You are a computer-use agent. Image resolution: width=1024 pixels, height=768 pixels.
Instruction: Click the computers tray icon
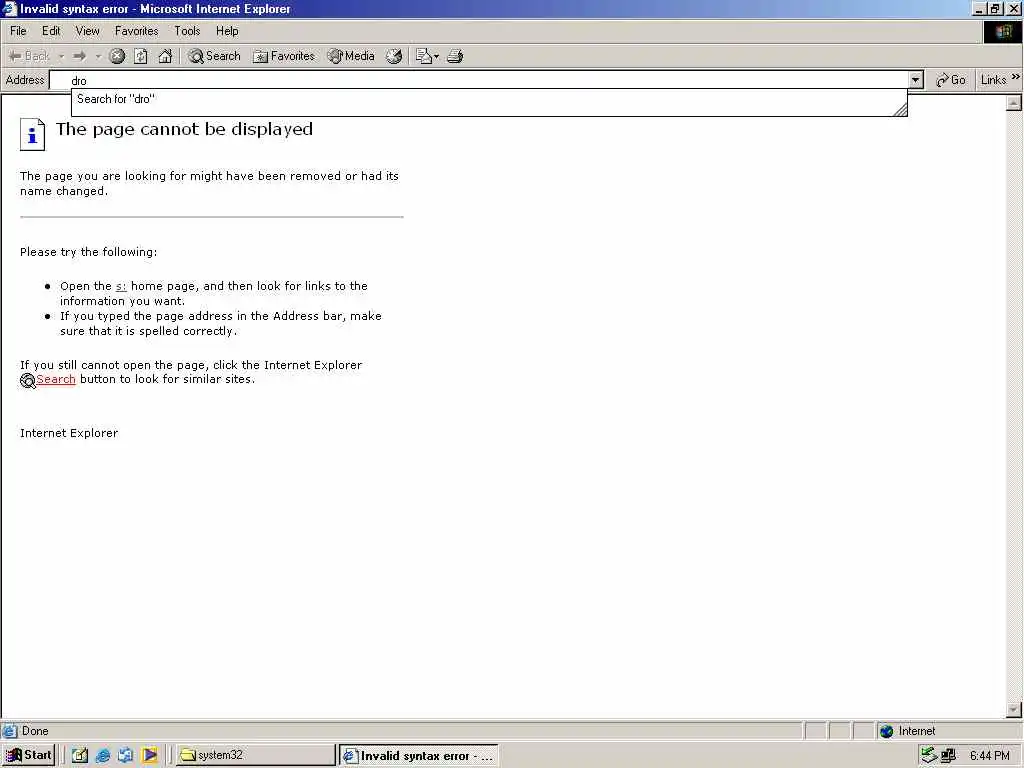coord(948,756)
